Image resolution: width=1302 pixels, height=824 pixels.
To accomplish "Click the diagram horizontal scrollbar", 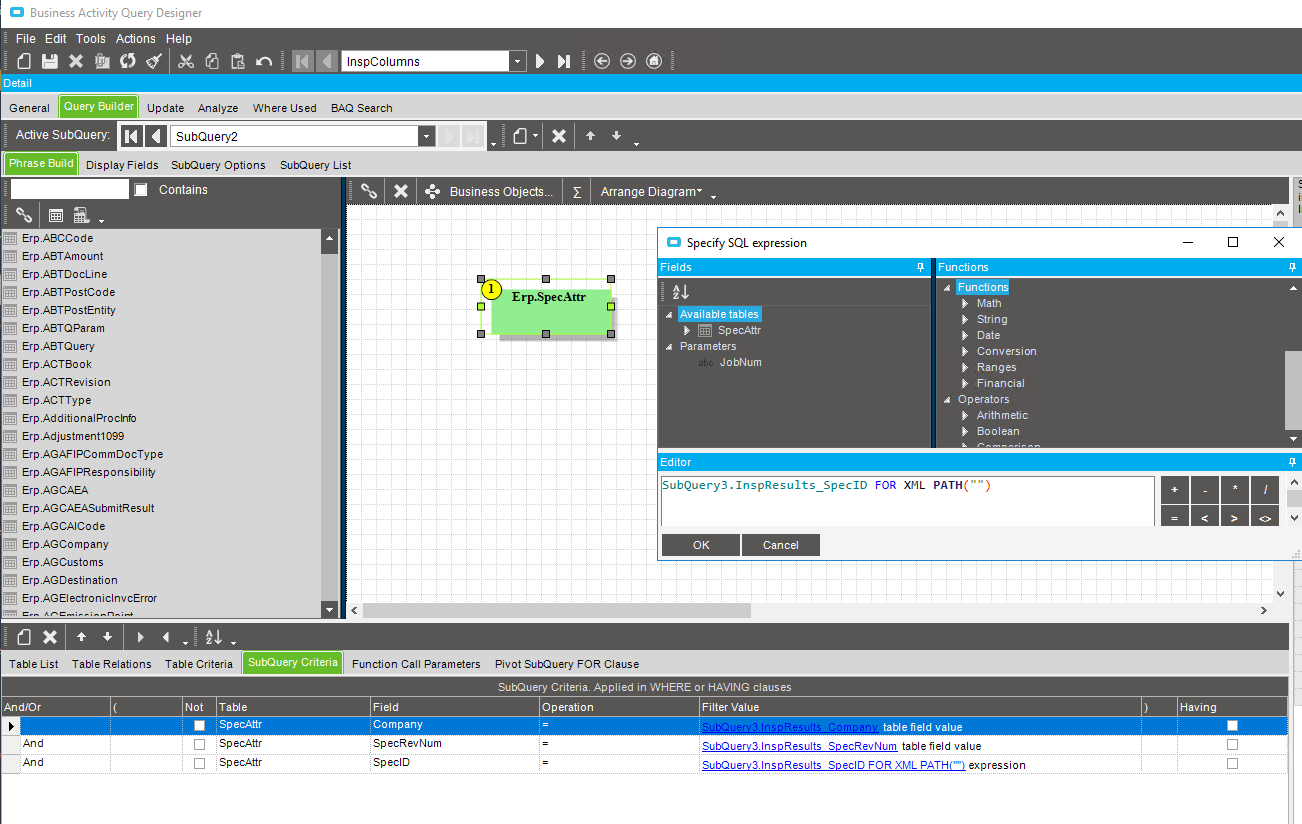I will pos(556,610).
